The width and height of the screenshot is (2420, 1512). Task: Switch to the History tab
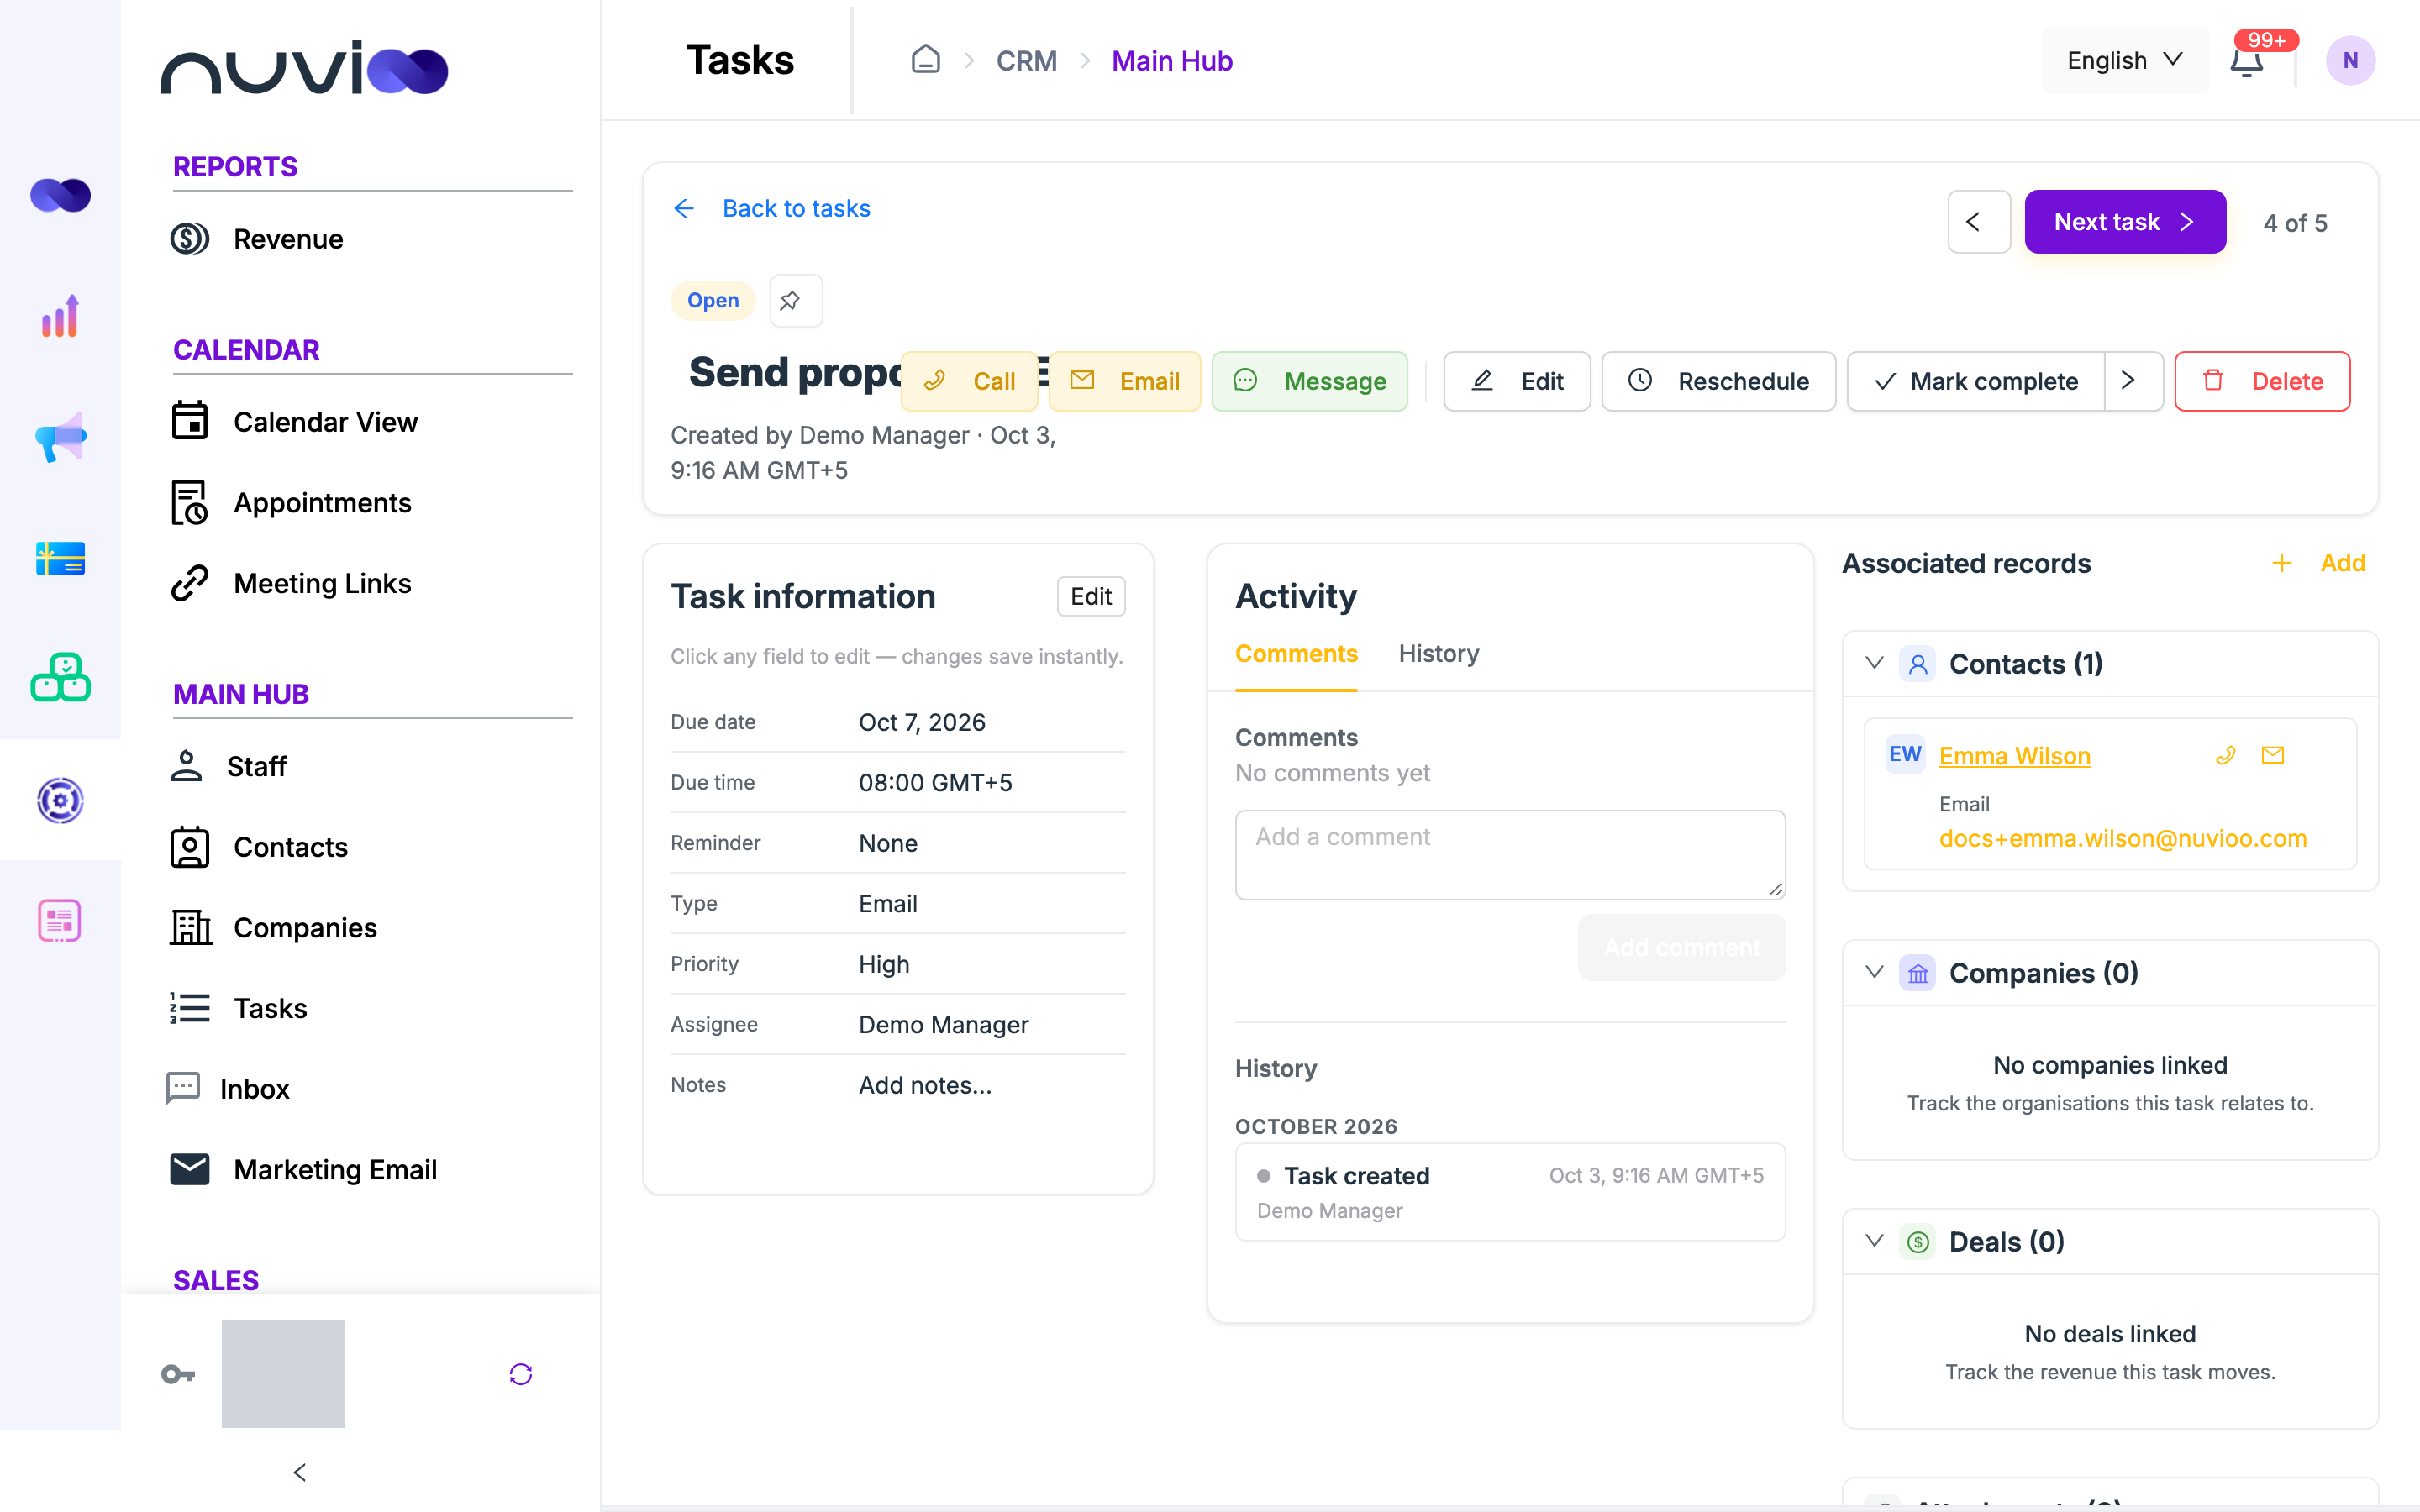(x=1438, y=654)
